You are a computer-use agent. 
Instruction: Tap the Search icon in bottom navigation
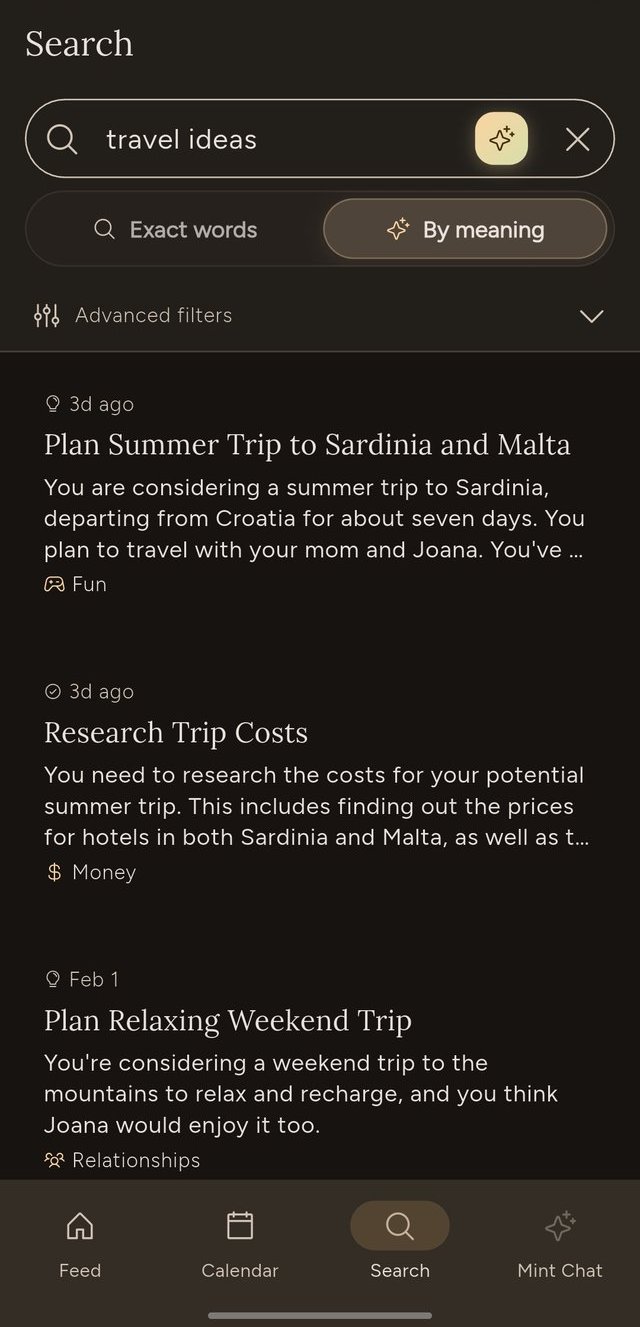[399, 1225]
